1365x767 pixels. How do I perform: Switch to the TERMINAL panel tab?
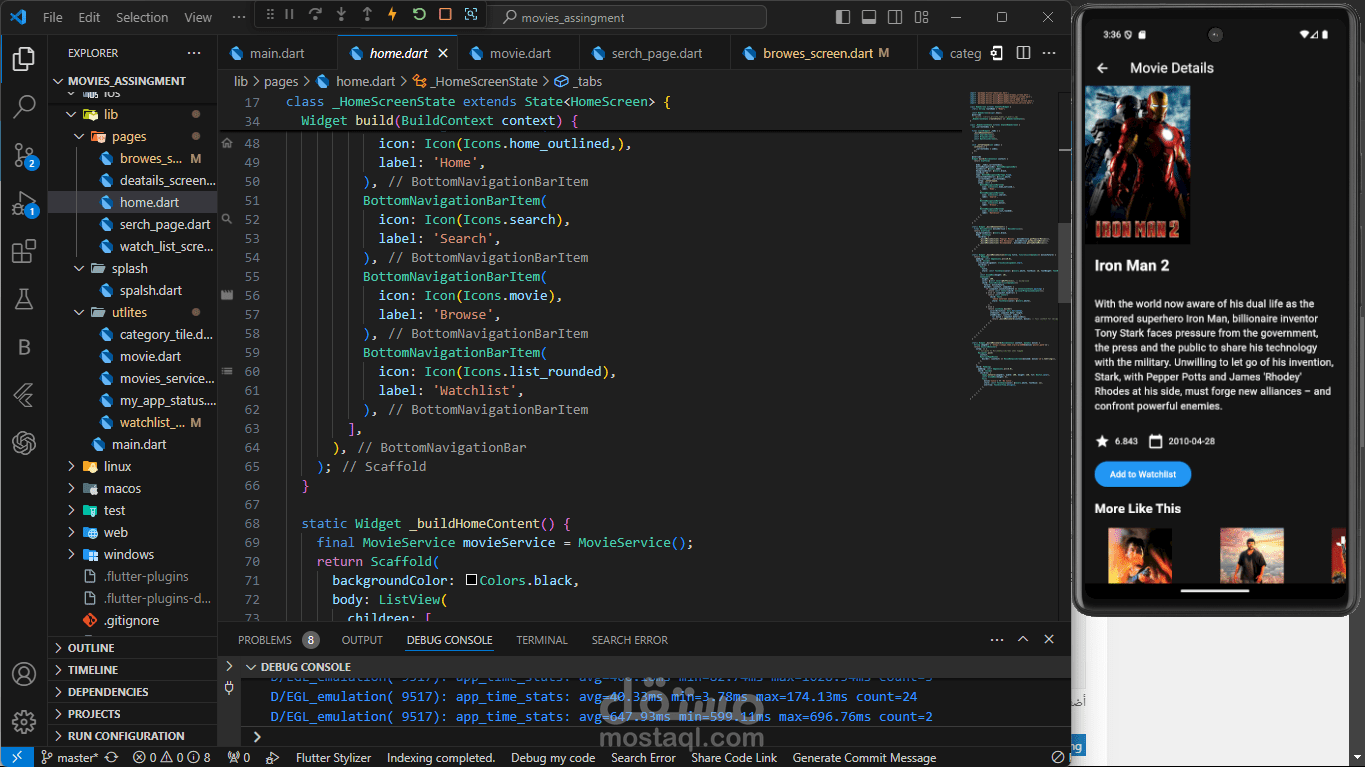click(542, 640)
